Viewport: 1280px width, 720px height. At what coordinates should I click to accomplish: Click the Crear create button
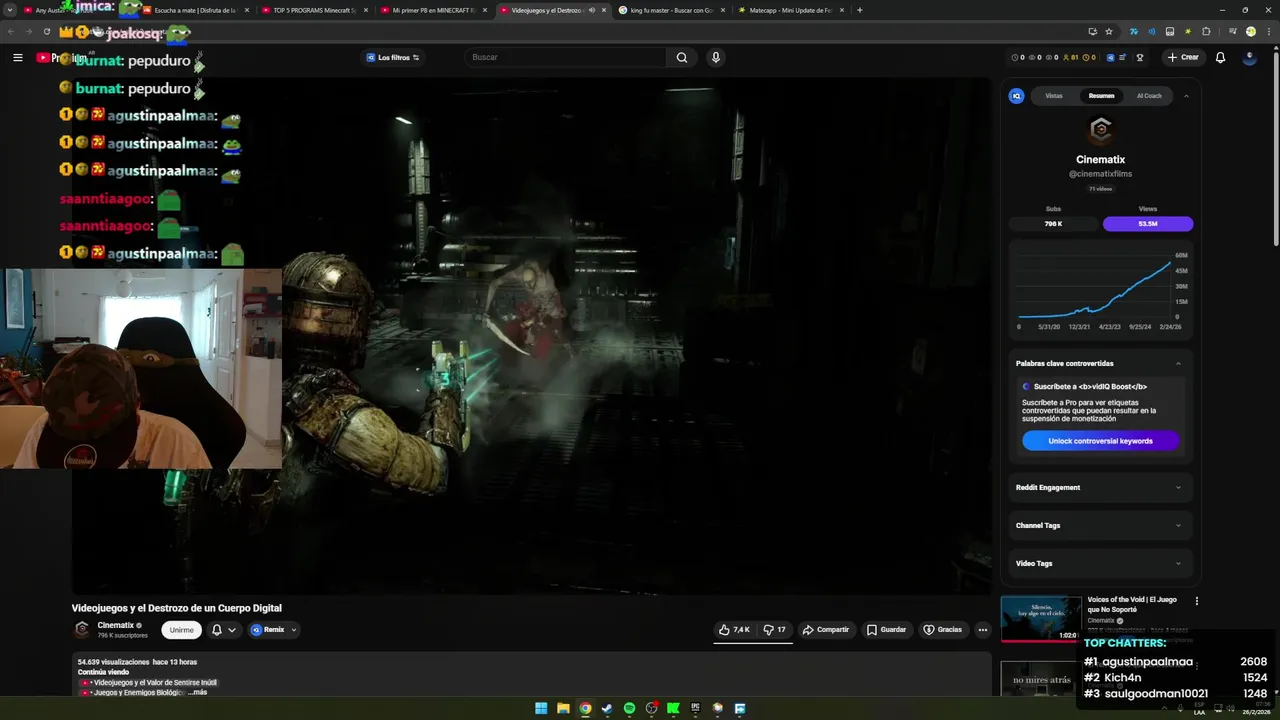(1182, 57)
